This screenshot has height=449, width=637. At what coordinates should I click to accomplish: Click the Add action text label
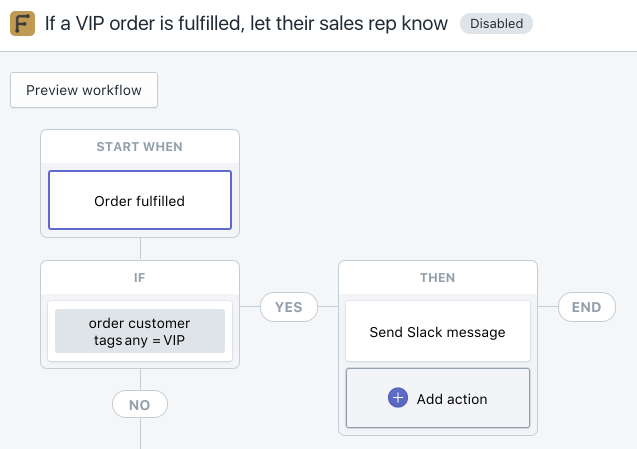[452, 399]
